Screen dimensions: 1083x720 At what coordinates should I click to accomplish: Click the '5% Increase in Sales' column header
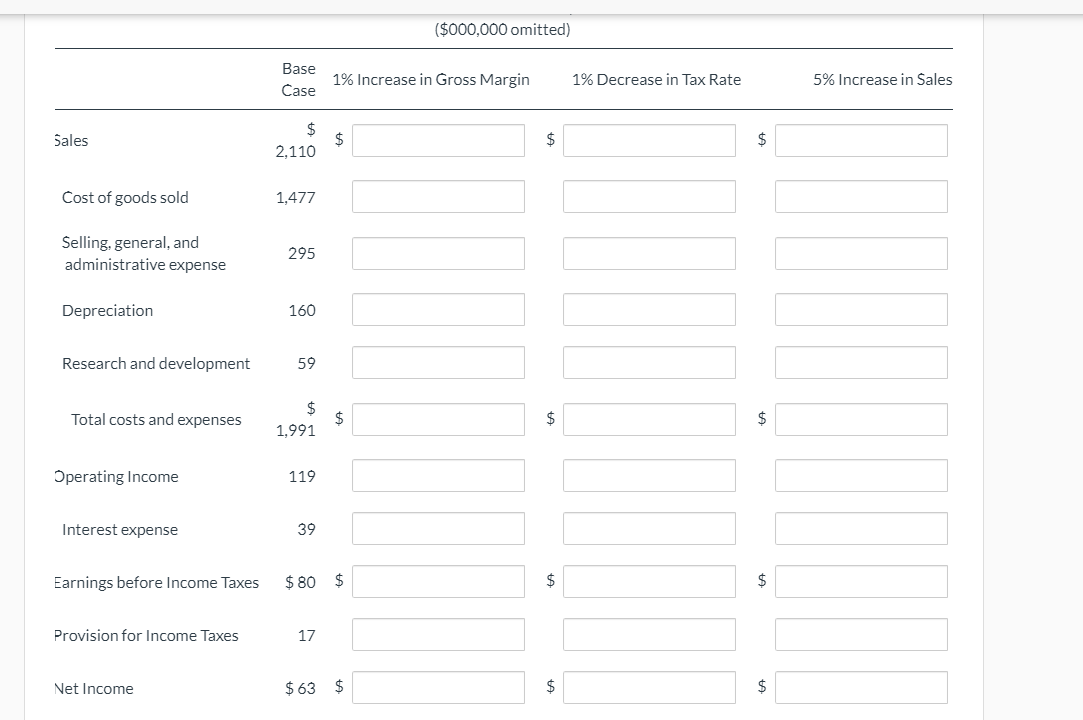pyautogui.click(x=883, y=79)
